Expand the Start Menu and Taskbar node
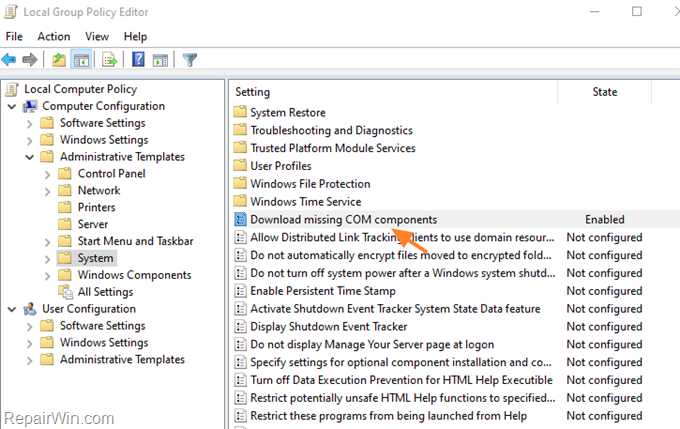This screenshot has height=429, width=680. (x=48, y=242)
